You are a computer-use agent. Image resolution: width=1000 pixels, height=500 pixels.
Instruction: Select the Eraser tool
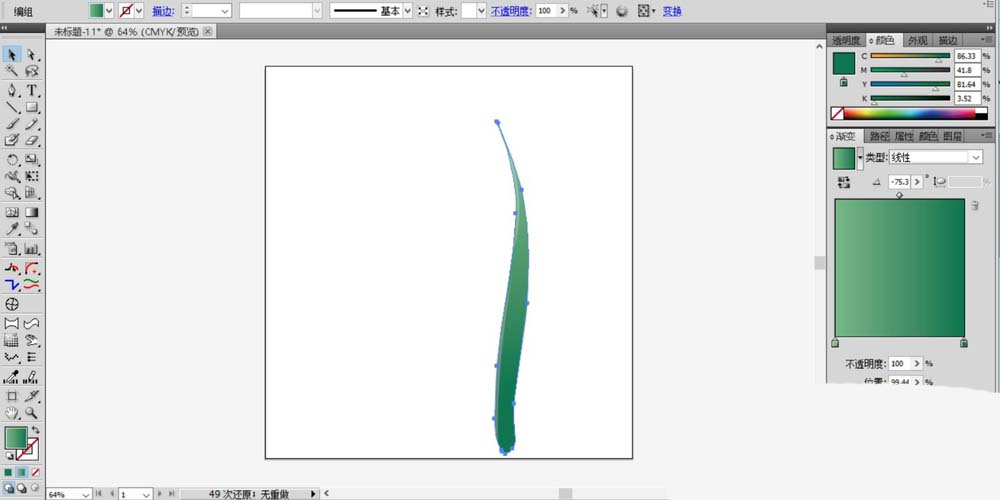pyautogui.click(x=32, y=140)
